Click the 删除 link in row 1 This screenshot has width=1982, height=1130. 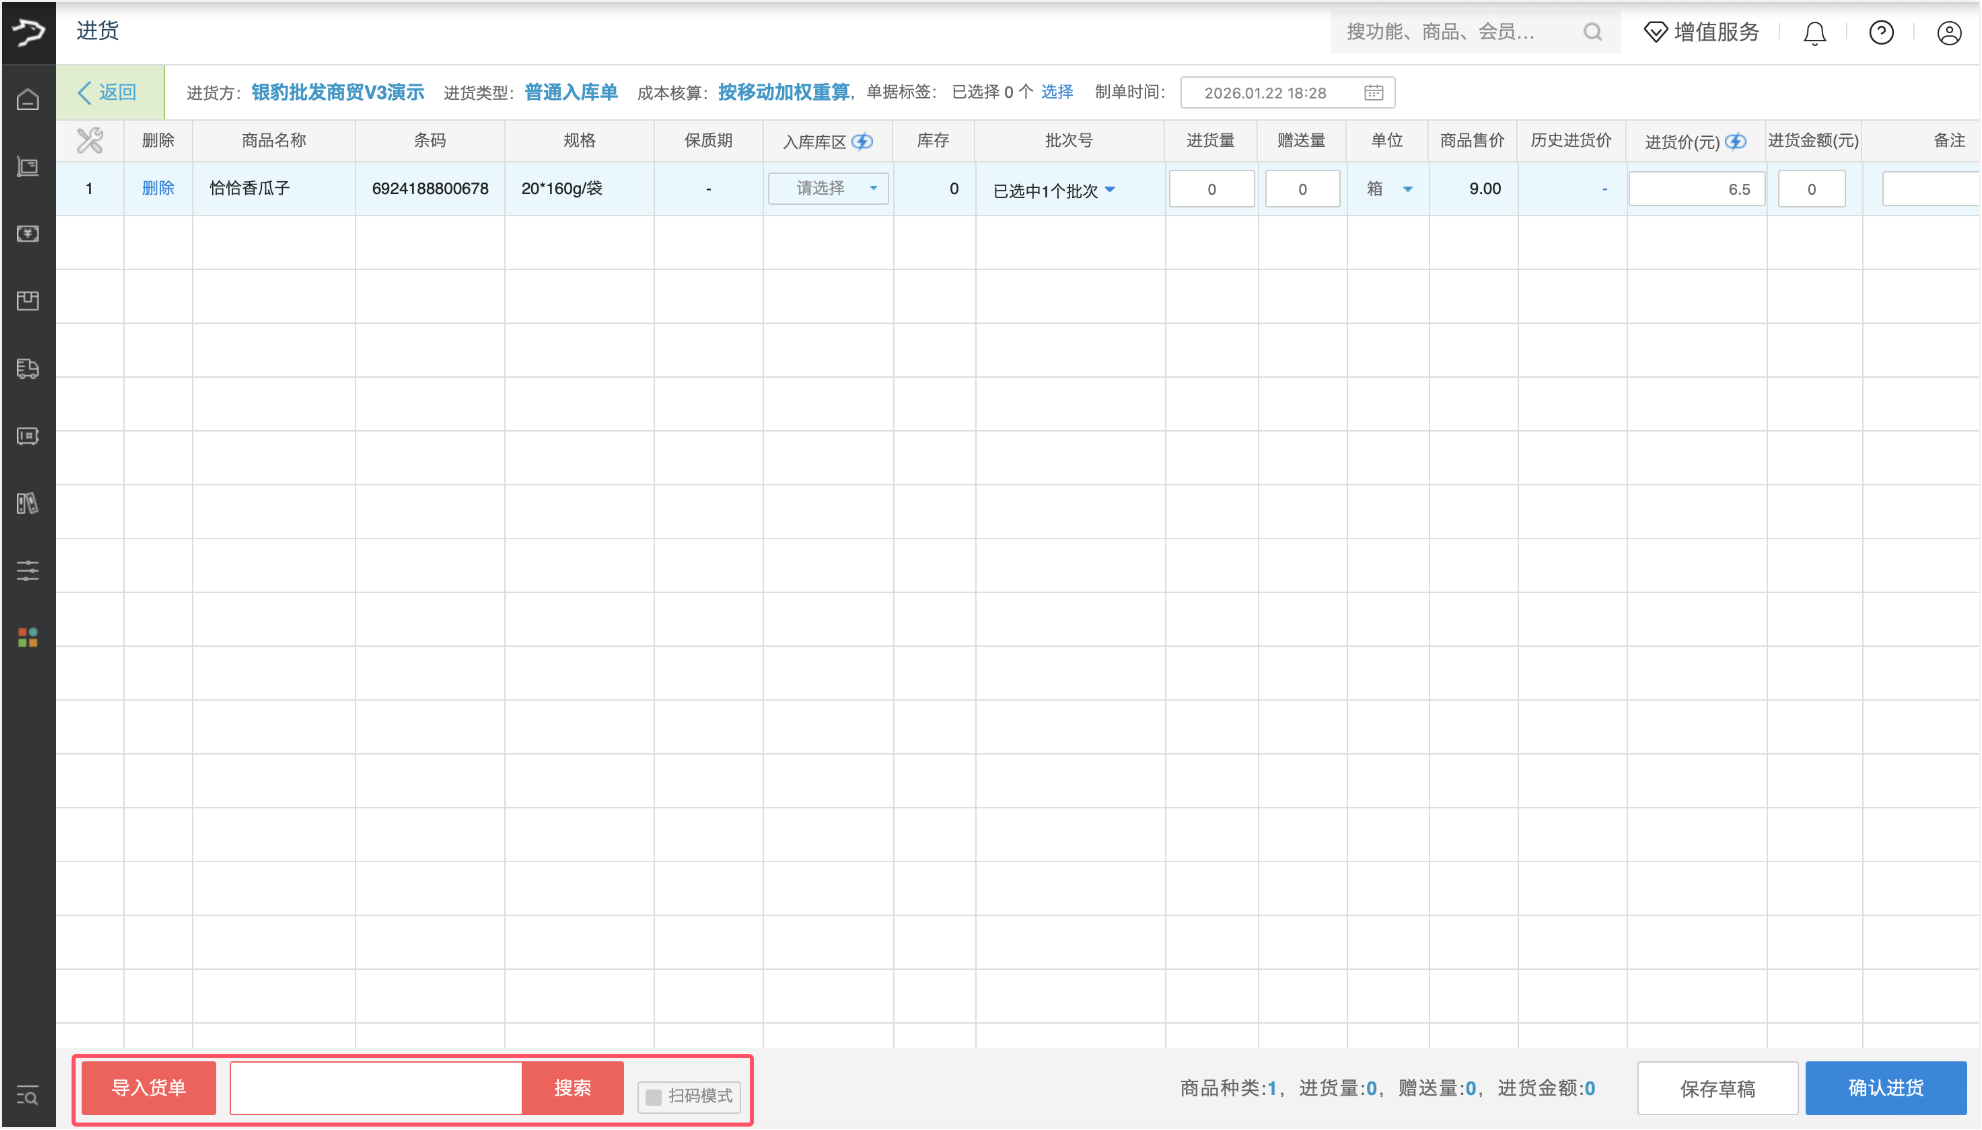[x=158, y=188]
